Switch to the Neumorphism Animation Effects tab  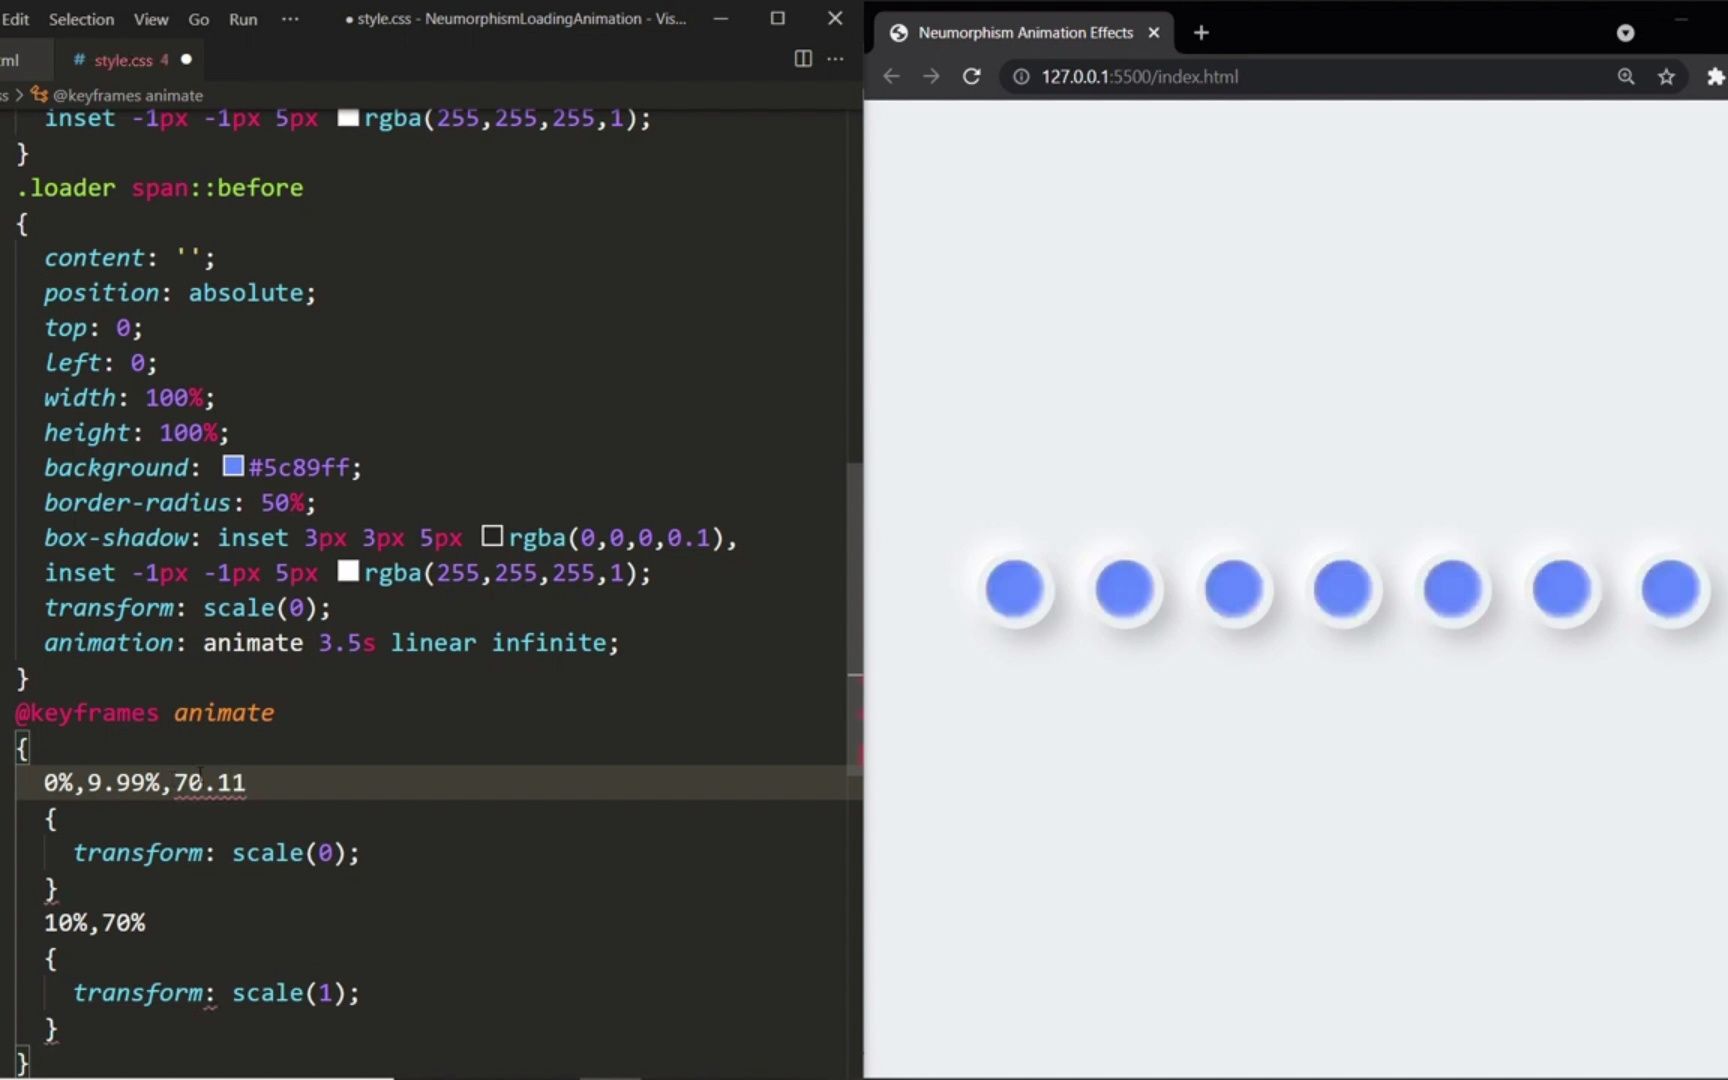coord(1027,32)
